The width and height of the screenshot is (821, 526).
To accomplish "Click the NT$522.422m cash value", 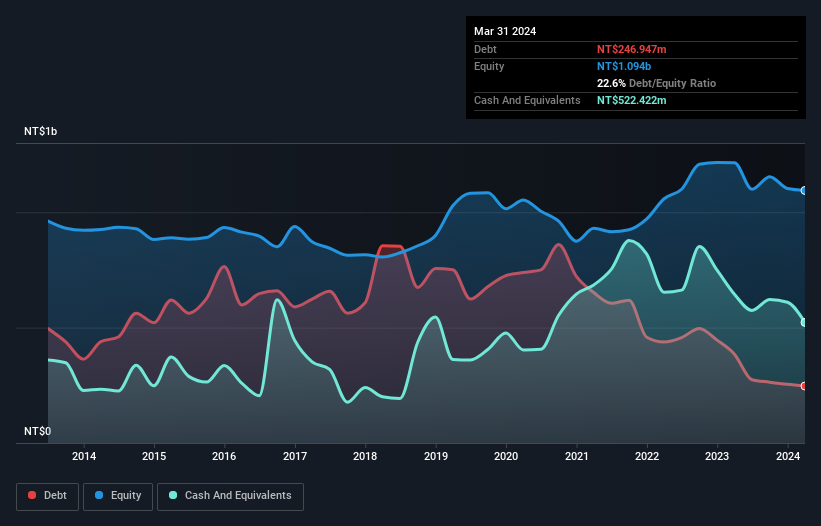I will click(x=631, y=100).
